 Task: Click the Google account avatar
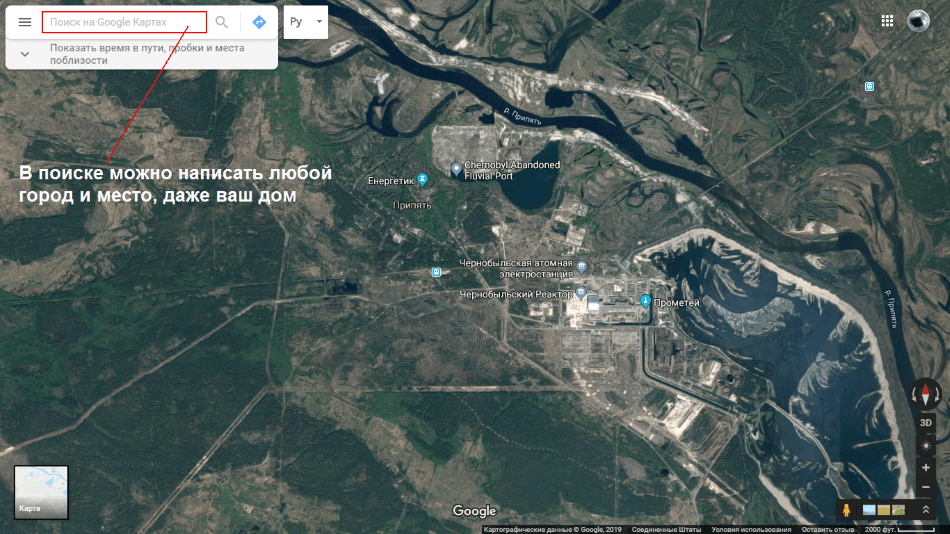point(919,21)
